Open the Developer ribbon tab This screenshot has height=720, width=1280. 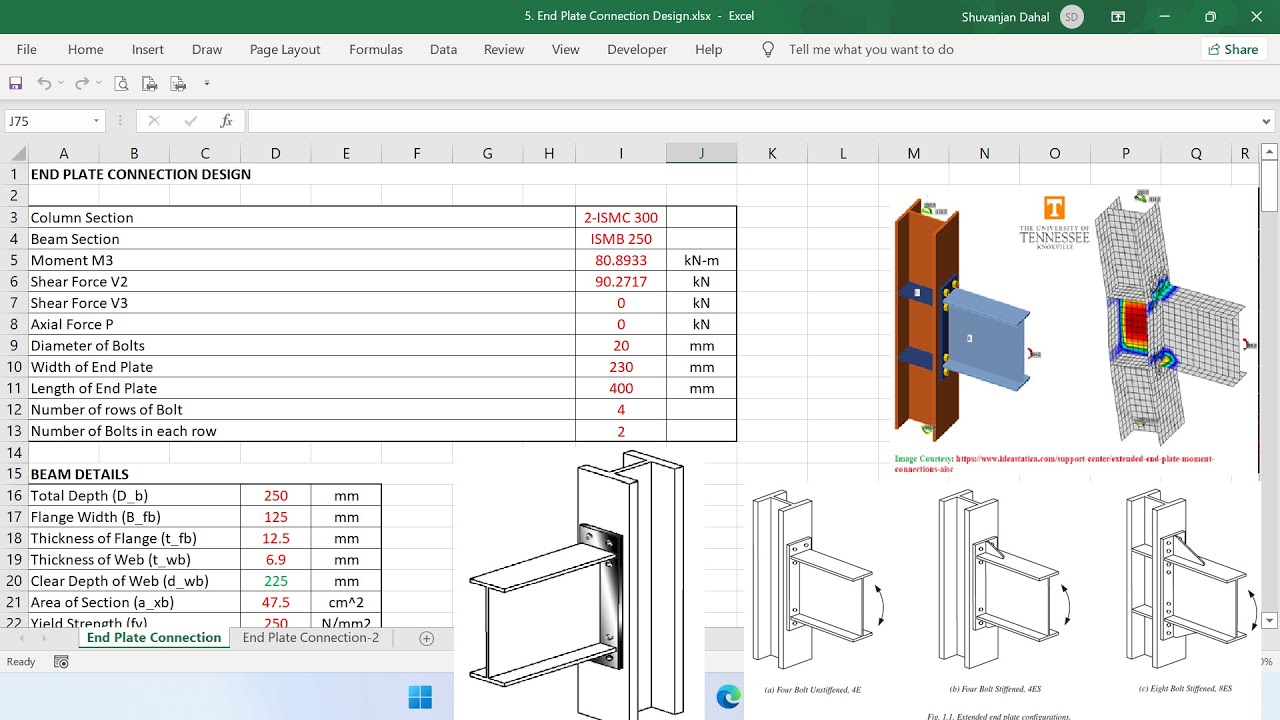pos(637,49)
